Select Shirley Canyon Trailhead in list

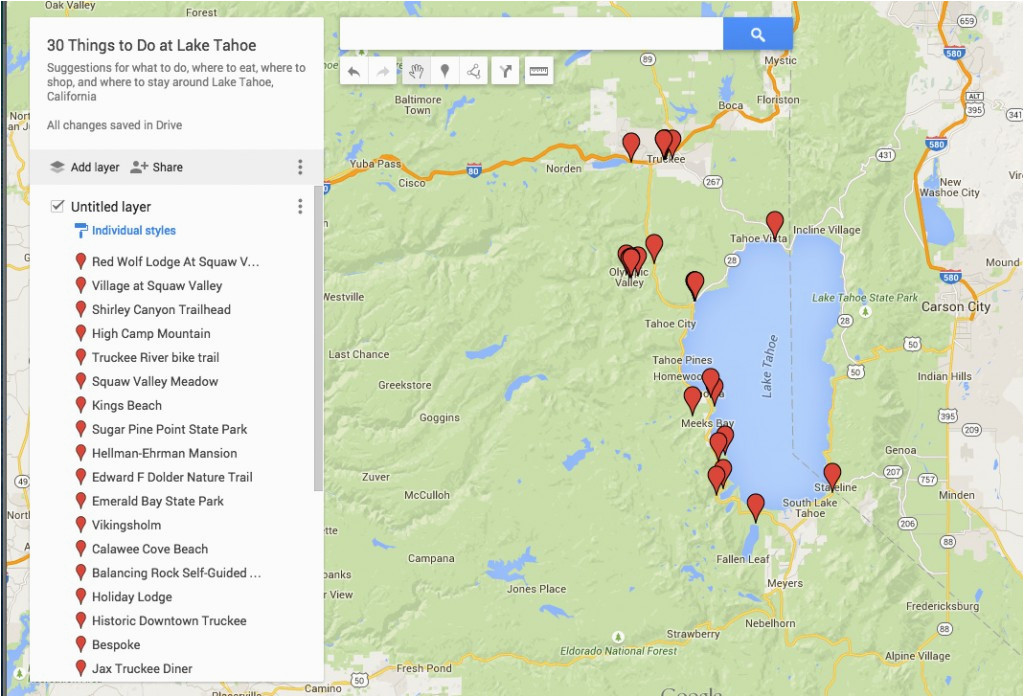coord(161,310)
